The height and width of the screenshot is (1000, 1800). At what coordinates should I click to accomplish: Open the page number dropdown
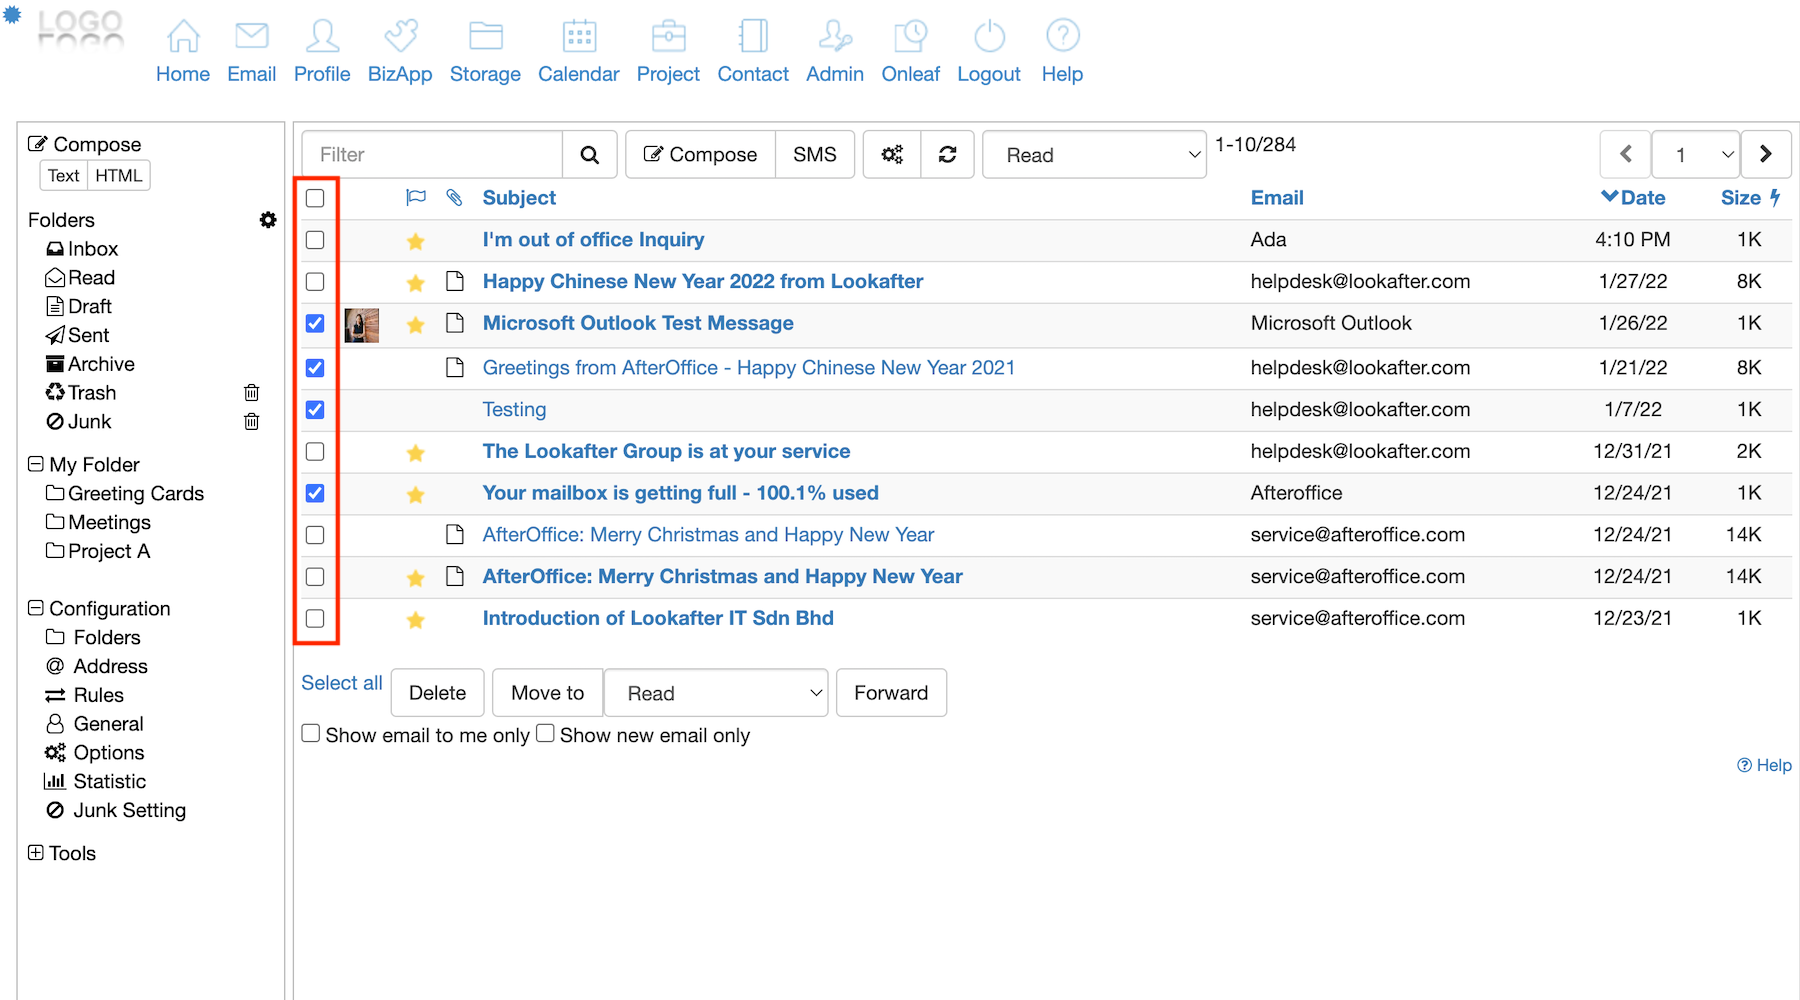1696,155
